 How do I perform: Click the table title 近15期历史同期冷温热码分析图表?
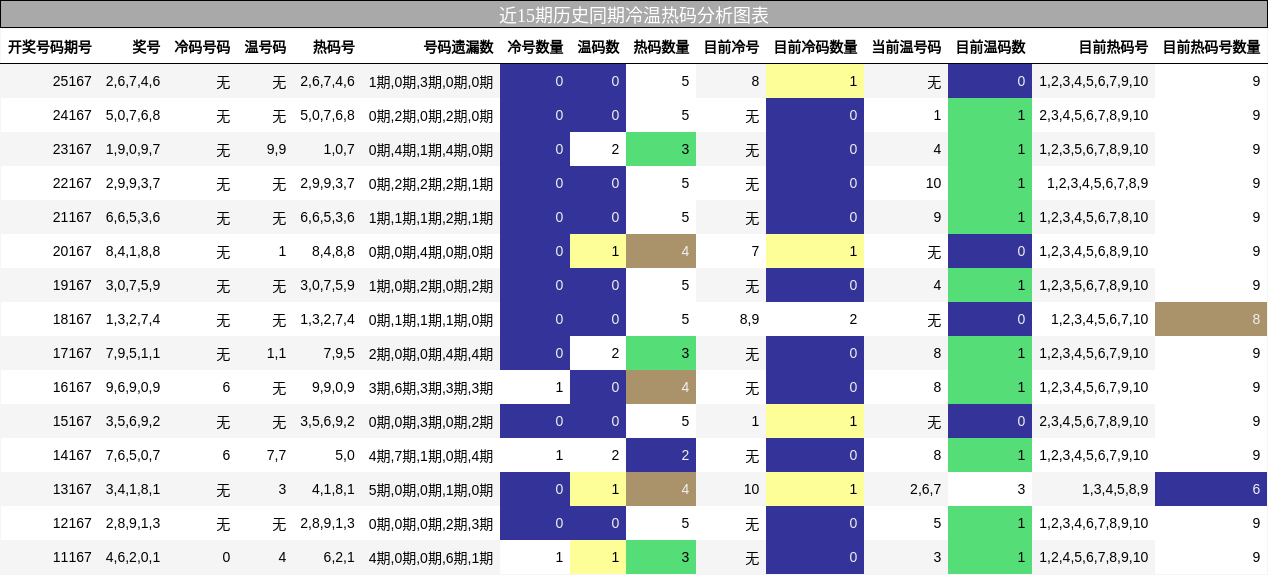coord(634,15)
